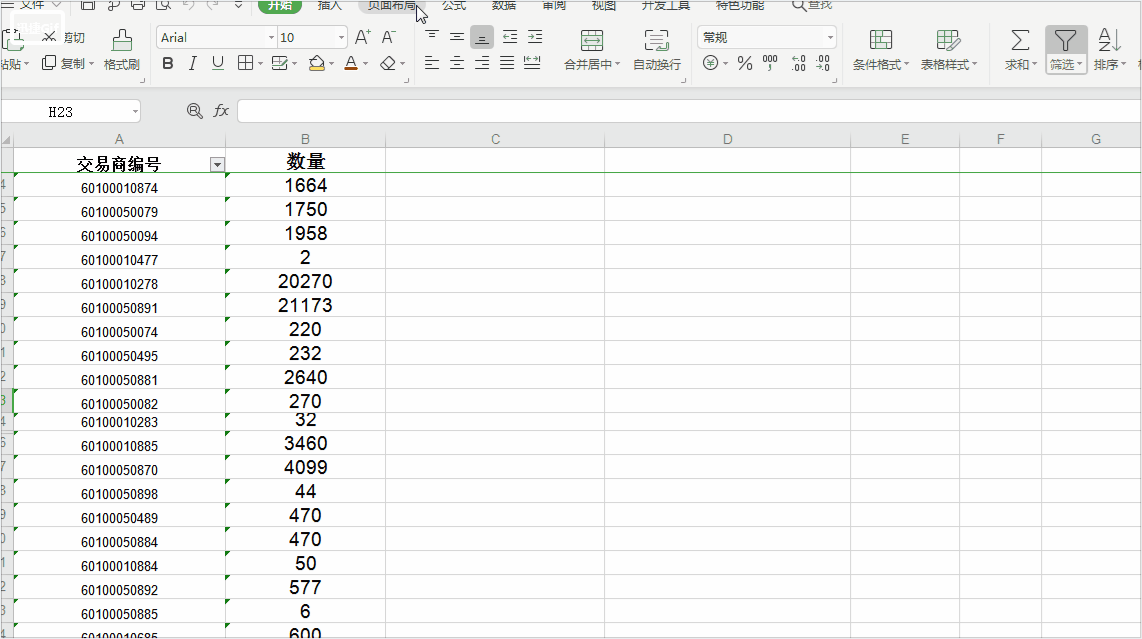
Task: Switch to the 插入 (Insert) tab
Action: pyautogui.click(x=329, y=6)
